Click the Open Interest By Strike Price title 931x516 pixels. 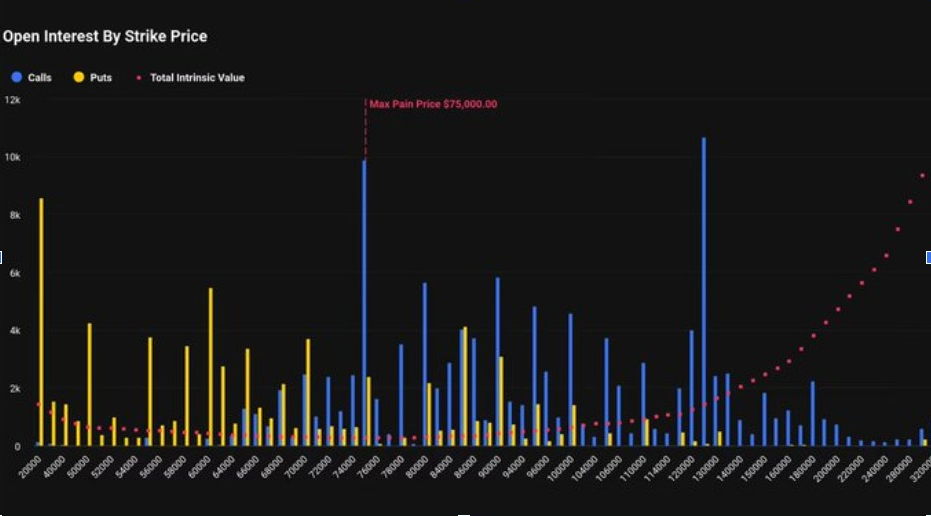[x=105, y=36]
